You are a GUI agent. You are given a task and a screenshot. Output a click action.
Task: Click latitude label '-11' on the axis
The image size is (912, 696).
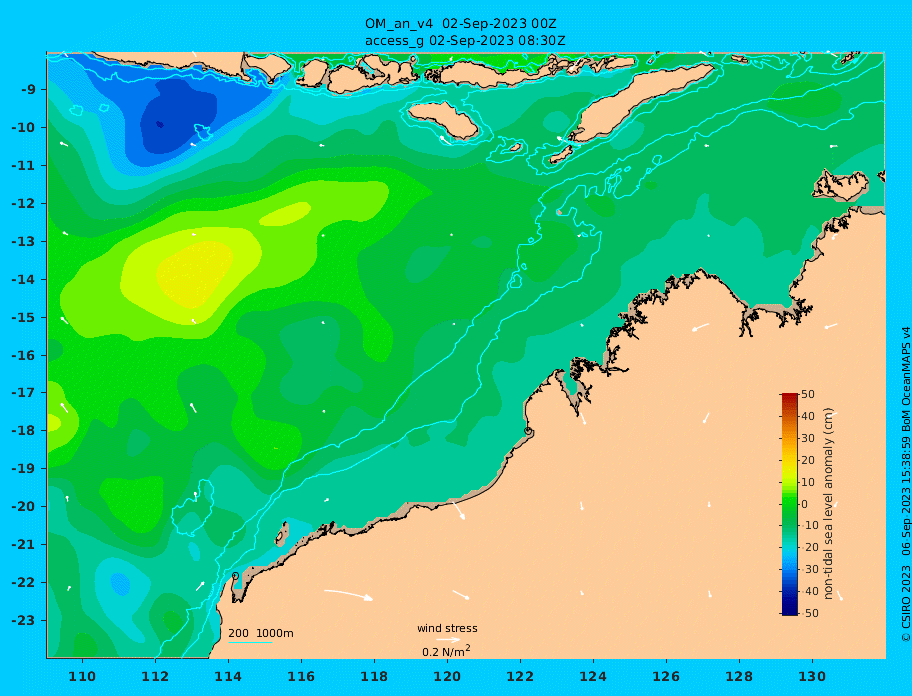(x=25, y=166)
